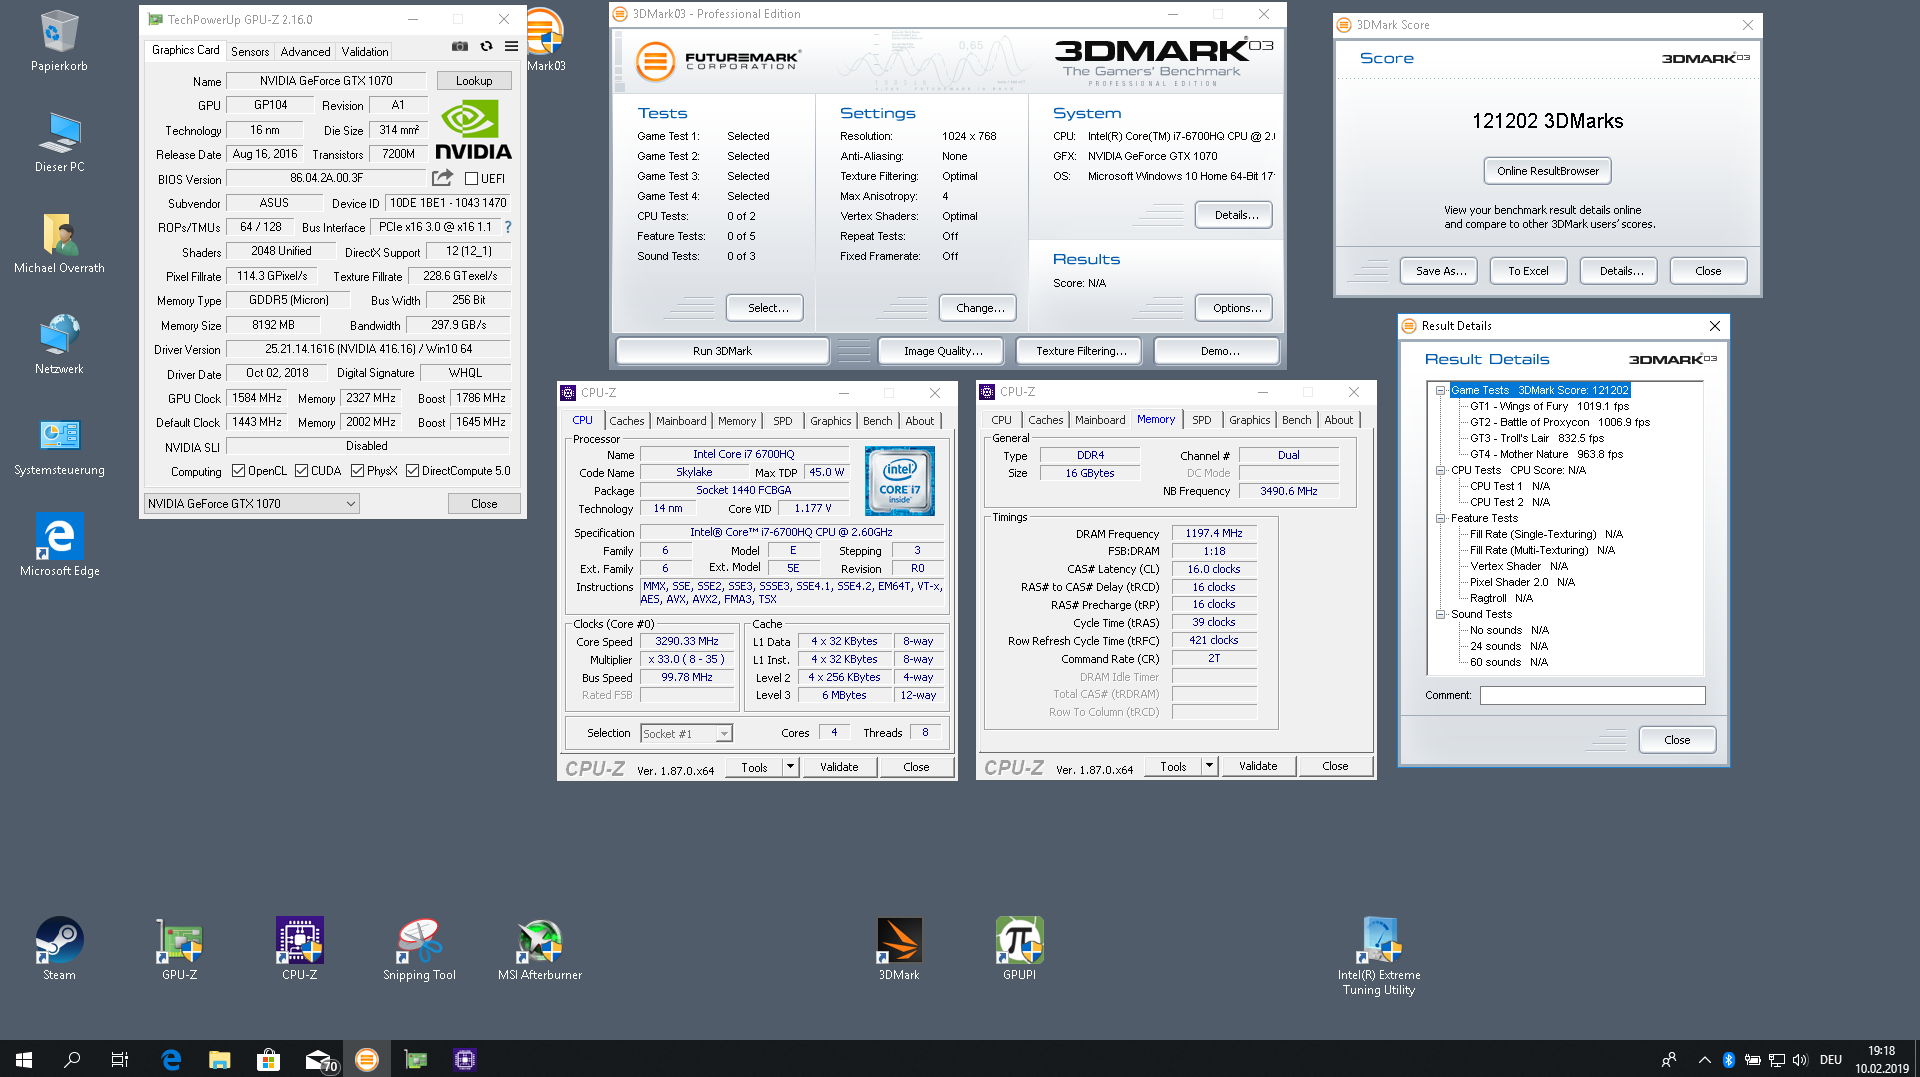Launch the Snipping Tool shortcut
The width and height of the screenshot is (1920, 1077).
pyautogui.click(x=419, y=949)
